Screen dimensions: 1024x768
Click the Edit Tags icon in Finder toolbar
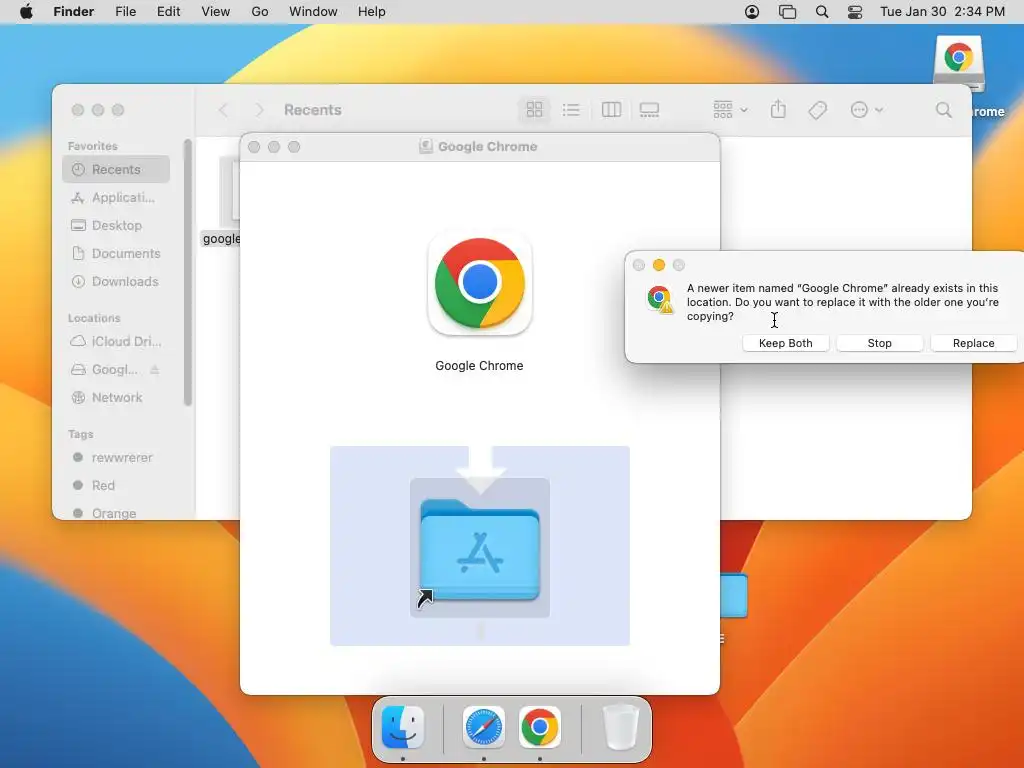click(x=817, y=110)
